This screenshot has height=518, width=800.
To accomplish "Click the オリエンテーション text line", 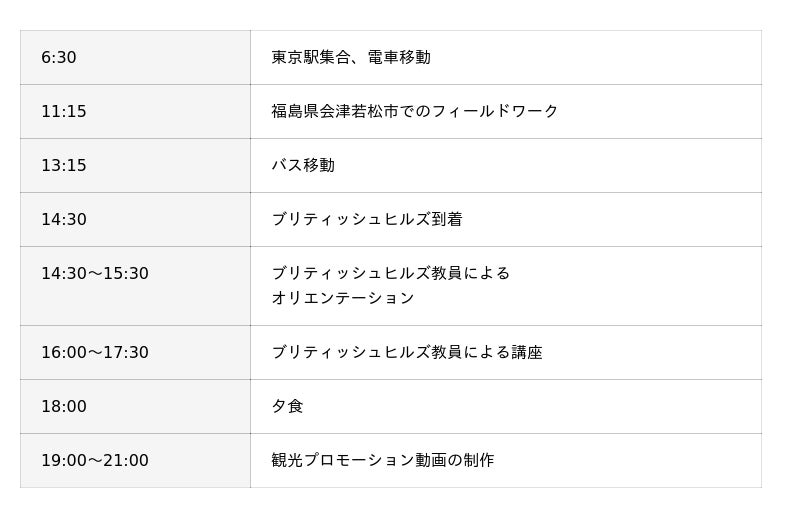I will coord(343,298).
